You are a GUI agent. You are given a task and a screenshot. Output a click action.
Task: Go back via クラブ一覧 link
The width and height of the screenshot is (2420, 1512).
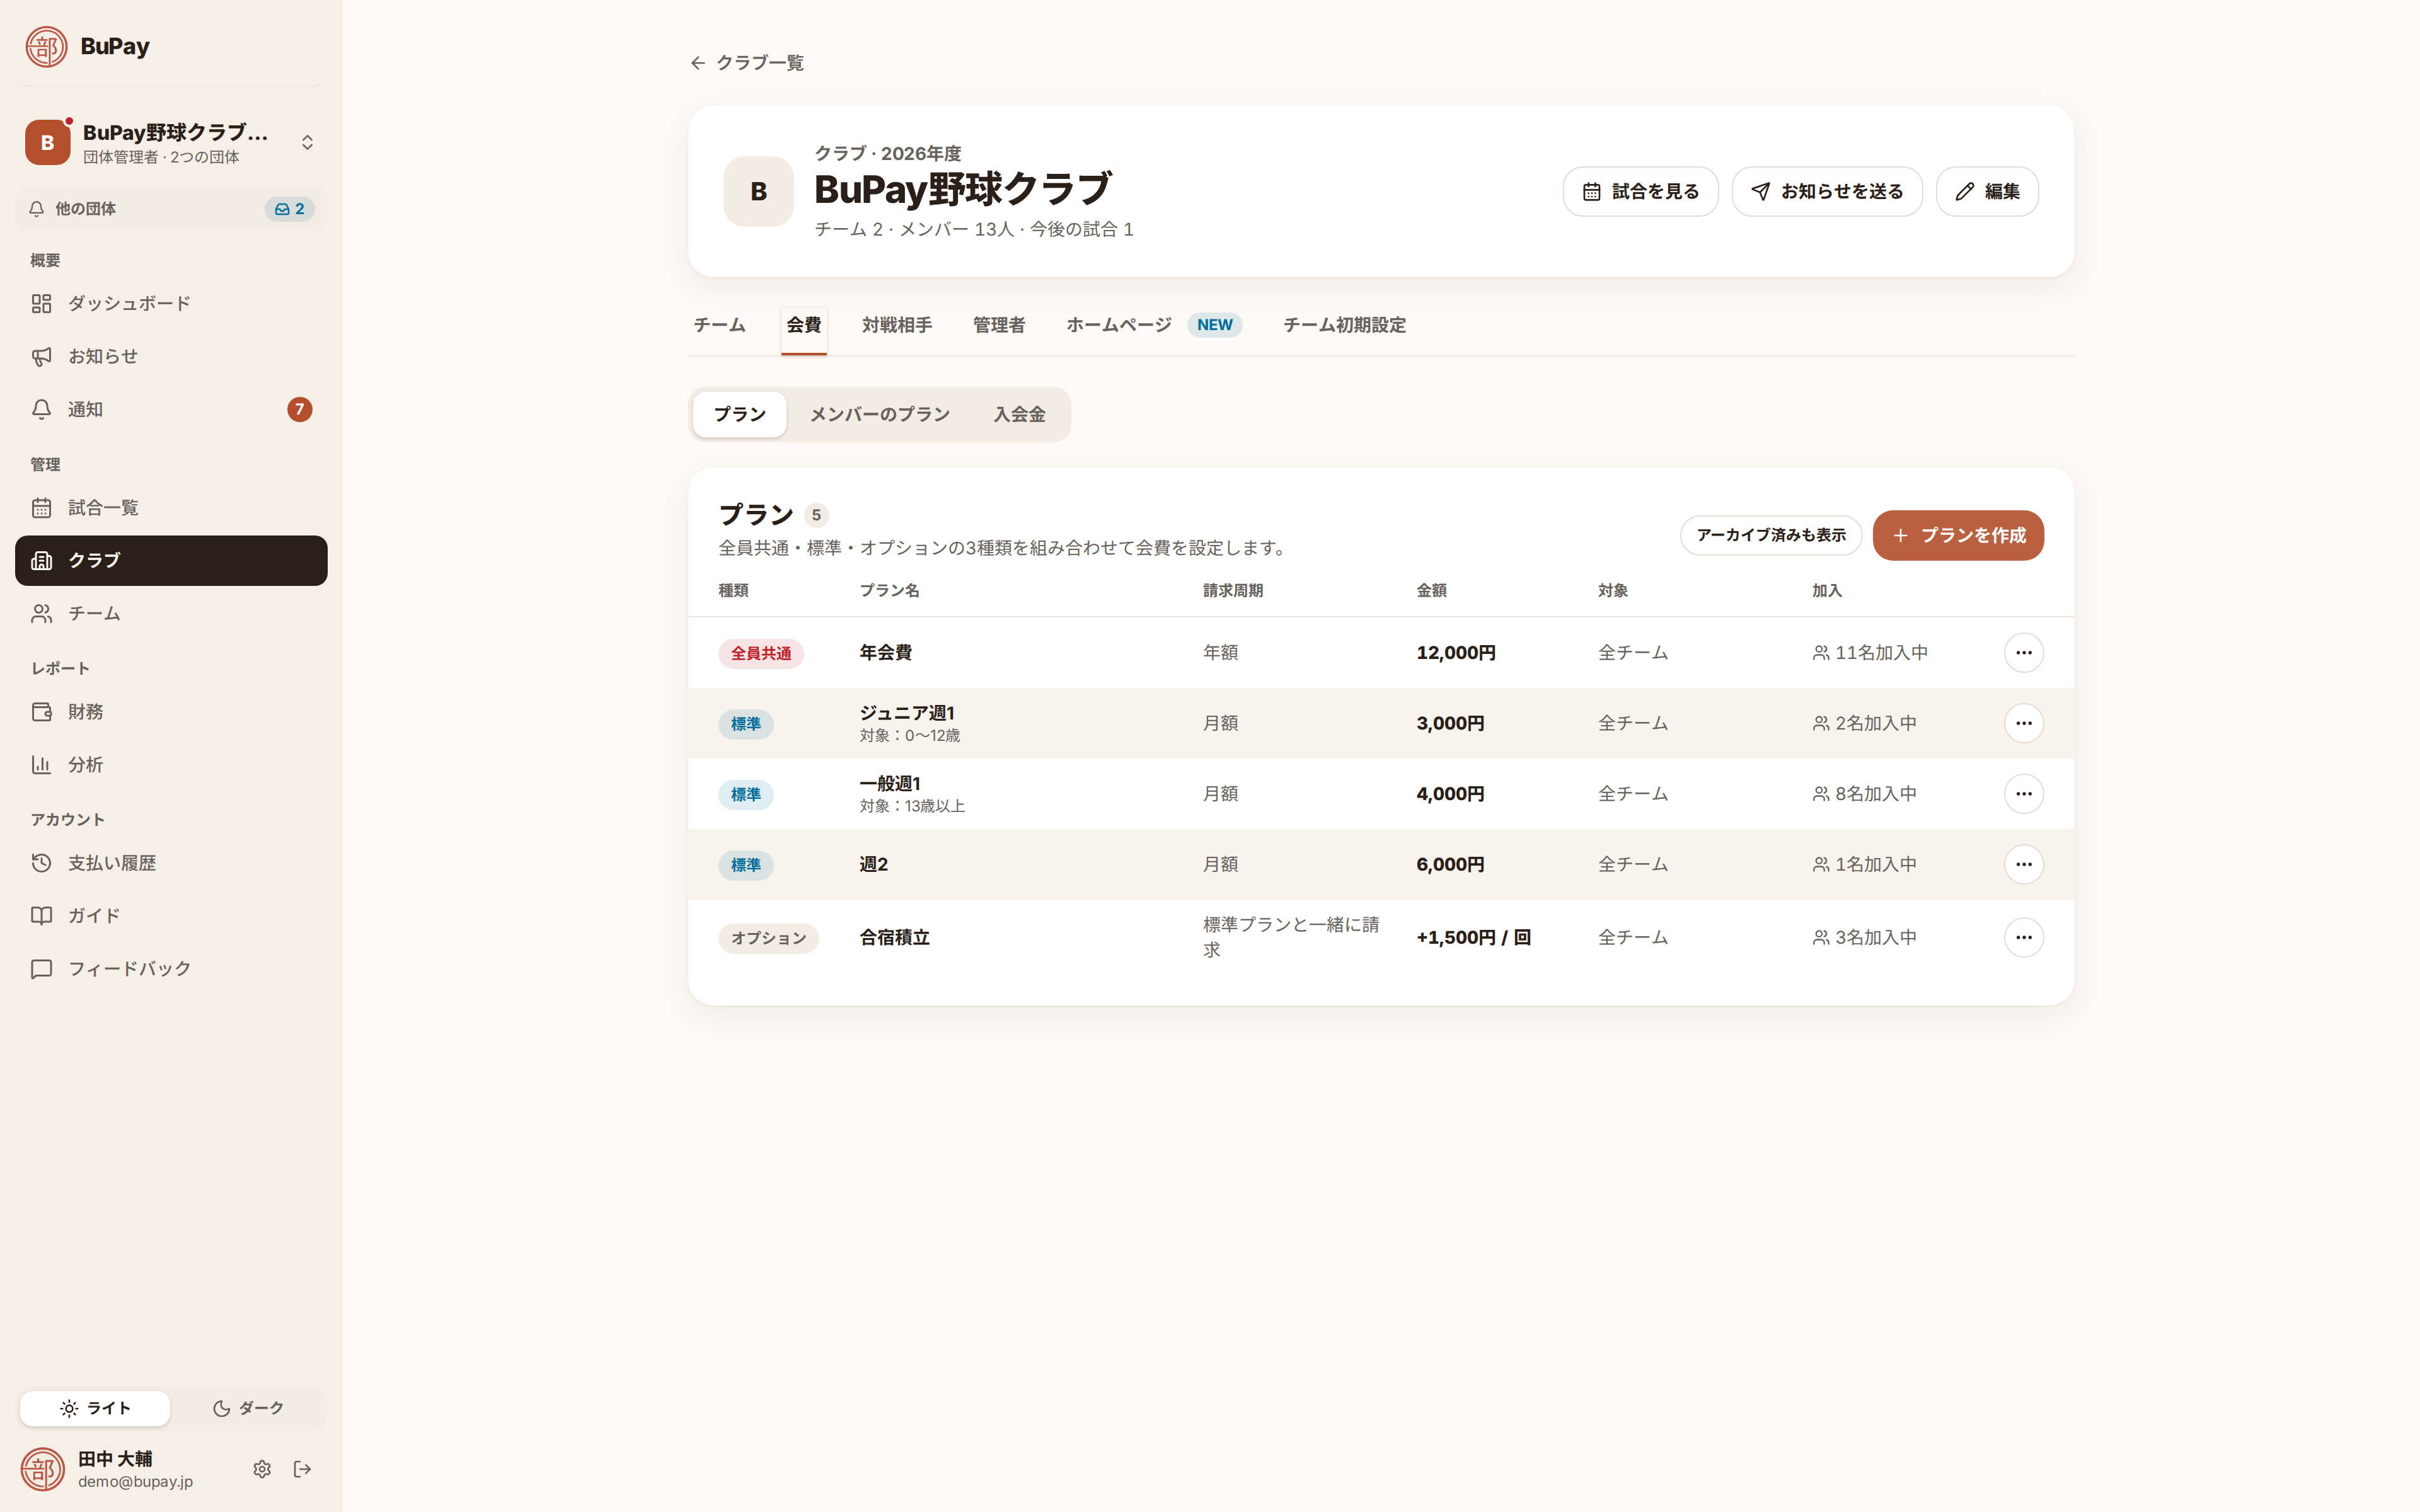click(747, 63)
